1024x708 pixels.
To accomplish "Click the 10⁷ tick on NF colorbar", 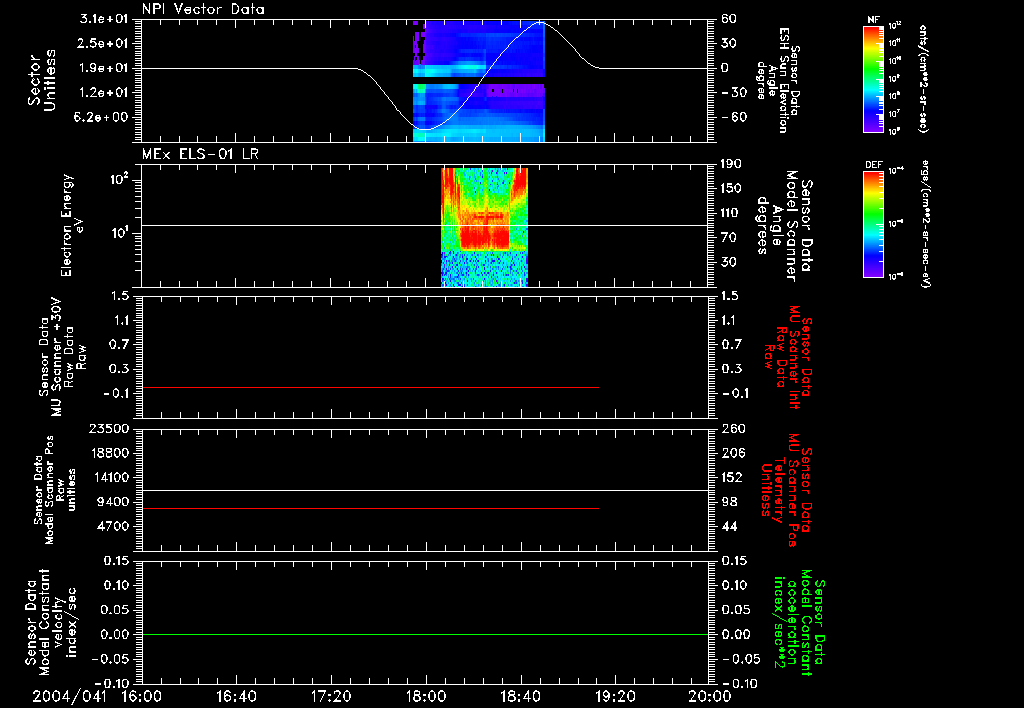I will tap(895, 114).
